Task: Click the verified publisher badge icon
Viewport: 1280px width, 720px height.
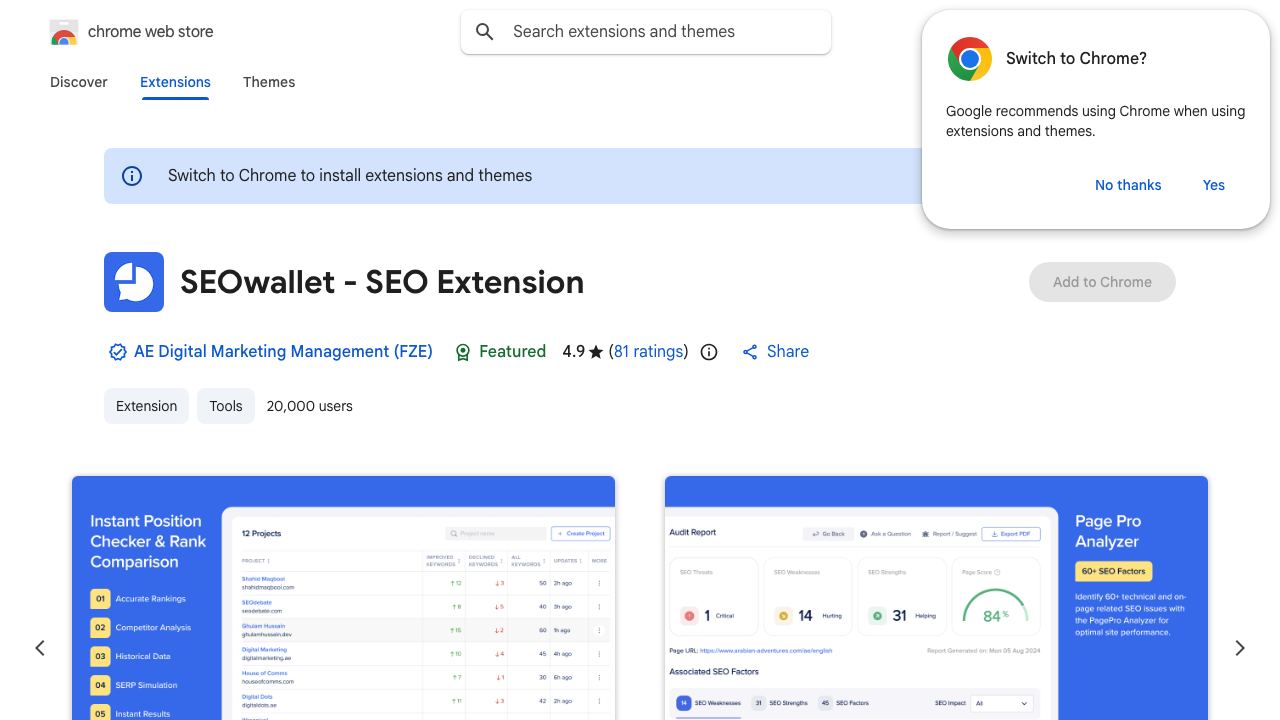Action: pyautogui.click(x=118, y=352)
